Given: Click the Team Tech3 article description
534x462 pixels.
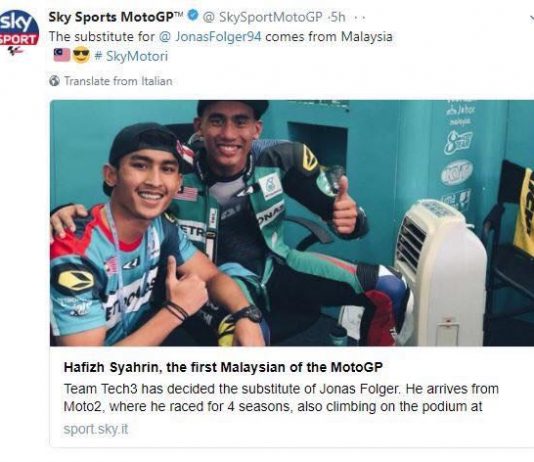Looking at the screenshot, I should point(281,398).
